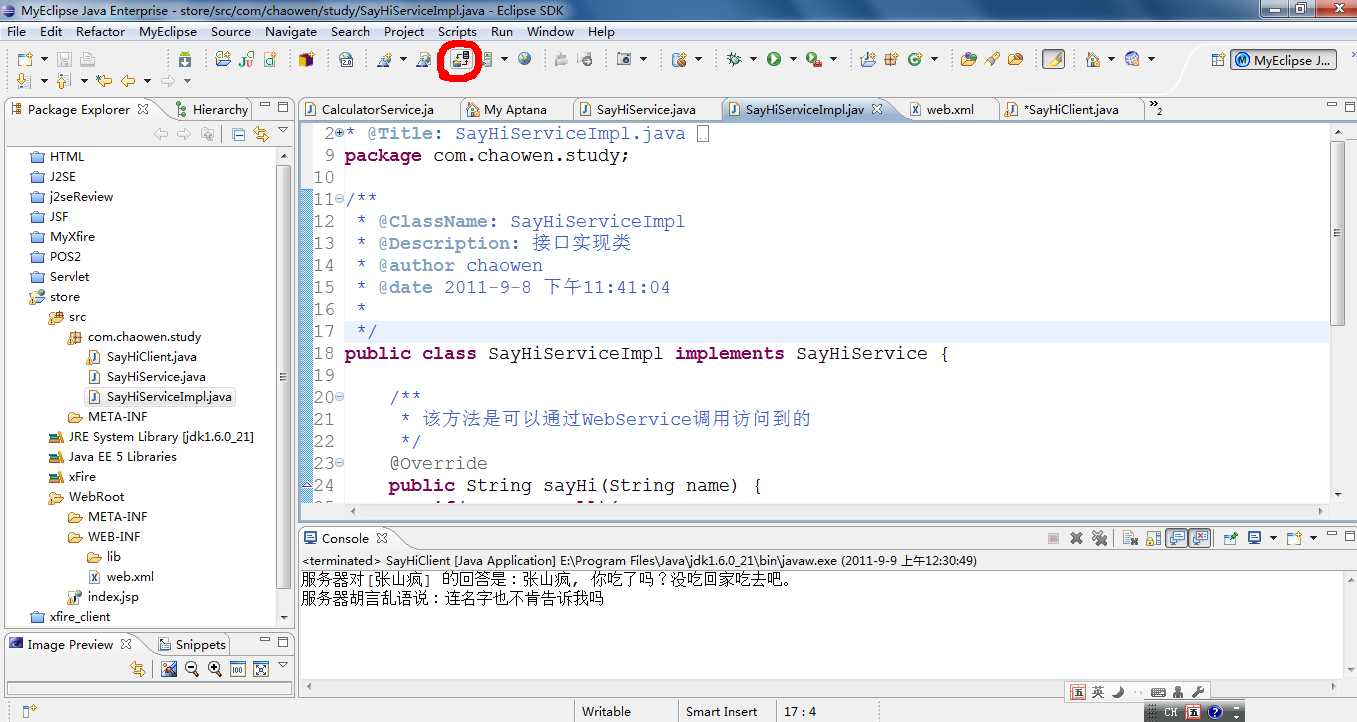Toggle Show Console When Standard Error Changes
1357x722 pixels.
click(1200, 538)
